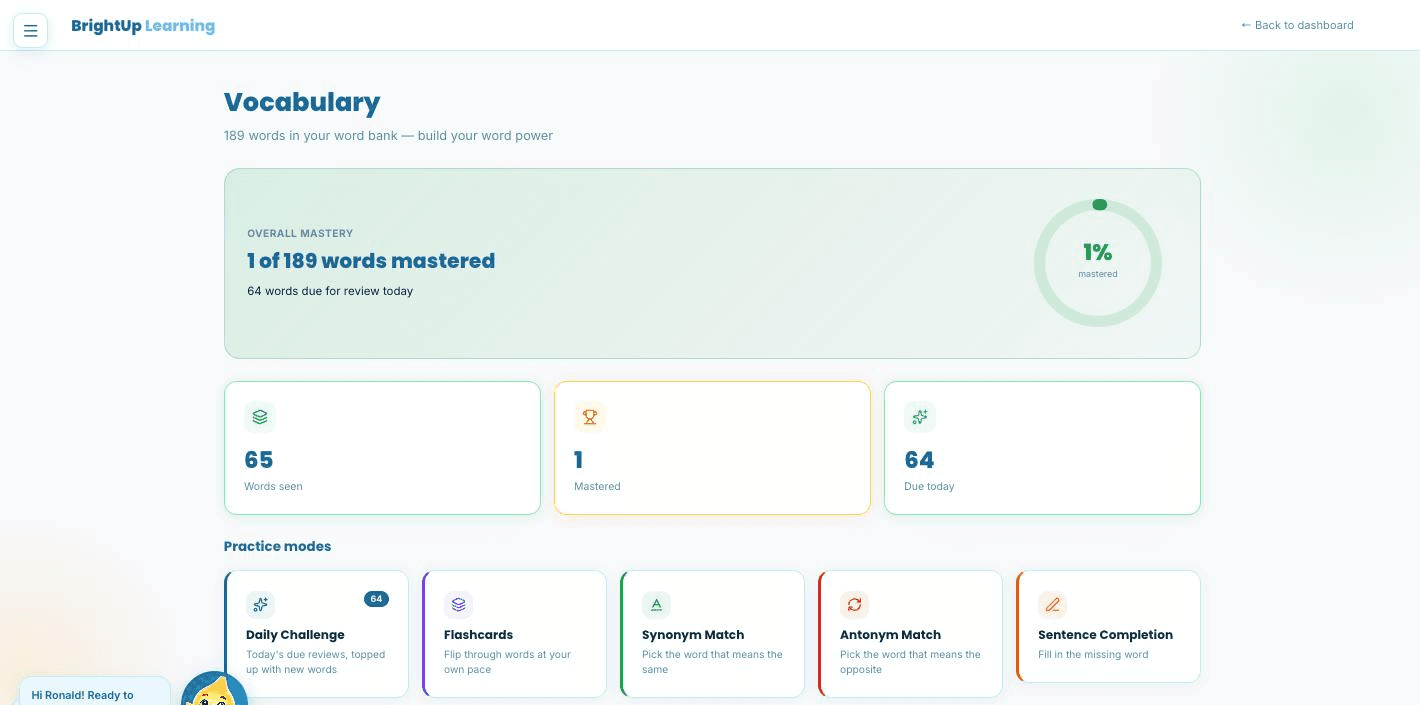Click '64 words due for review today'

click(x=330, y=291)
